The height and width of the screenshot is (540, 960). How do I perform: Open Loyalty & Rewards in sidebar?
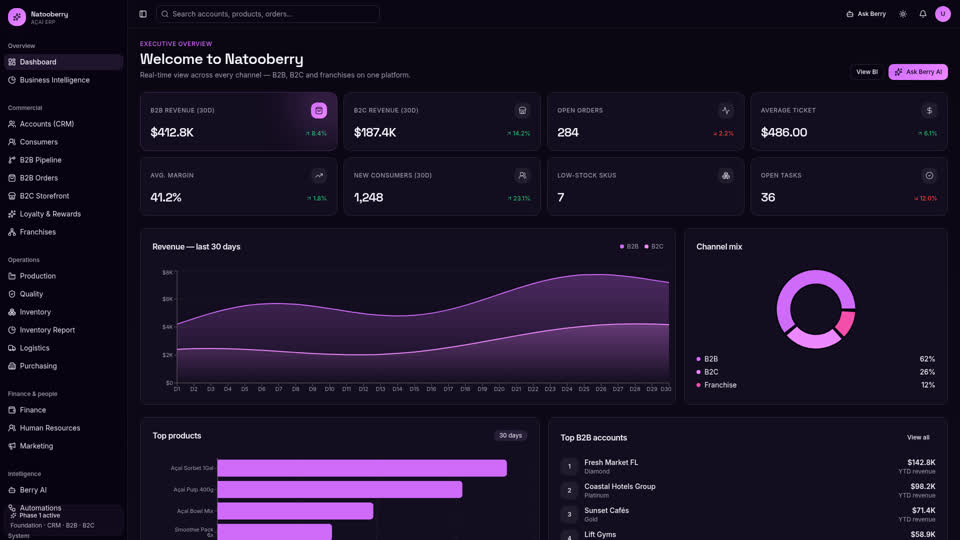(64, 214)
